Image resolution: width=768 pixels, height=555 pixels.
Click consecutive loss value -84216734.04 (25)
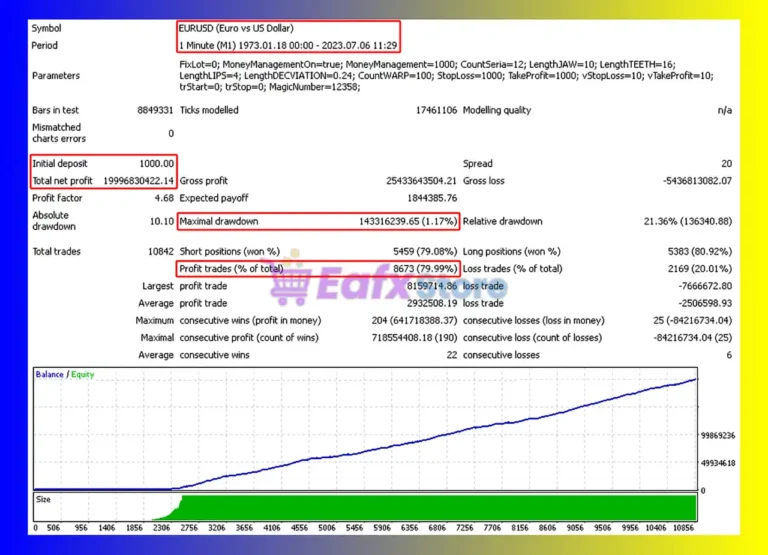[x=693, y=338]
